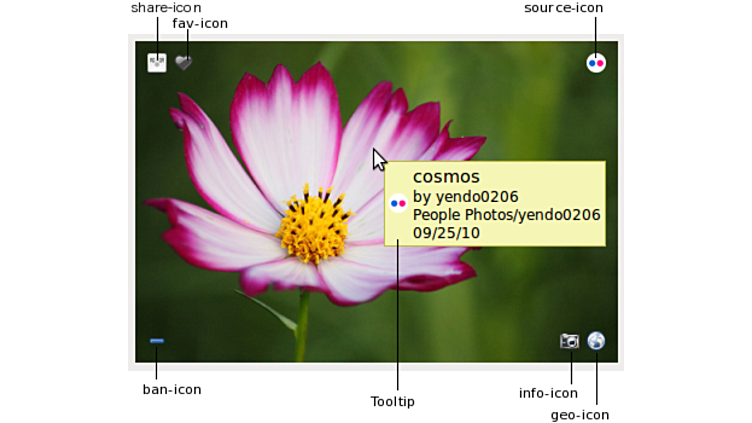This screenshot has width=752, height=423.
Task: Open map location with globe geo icon
Action: [596, 341]
